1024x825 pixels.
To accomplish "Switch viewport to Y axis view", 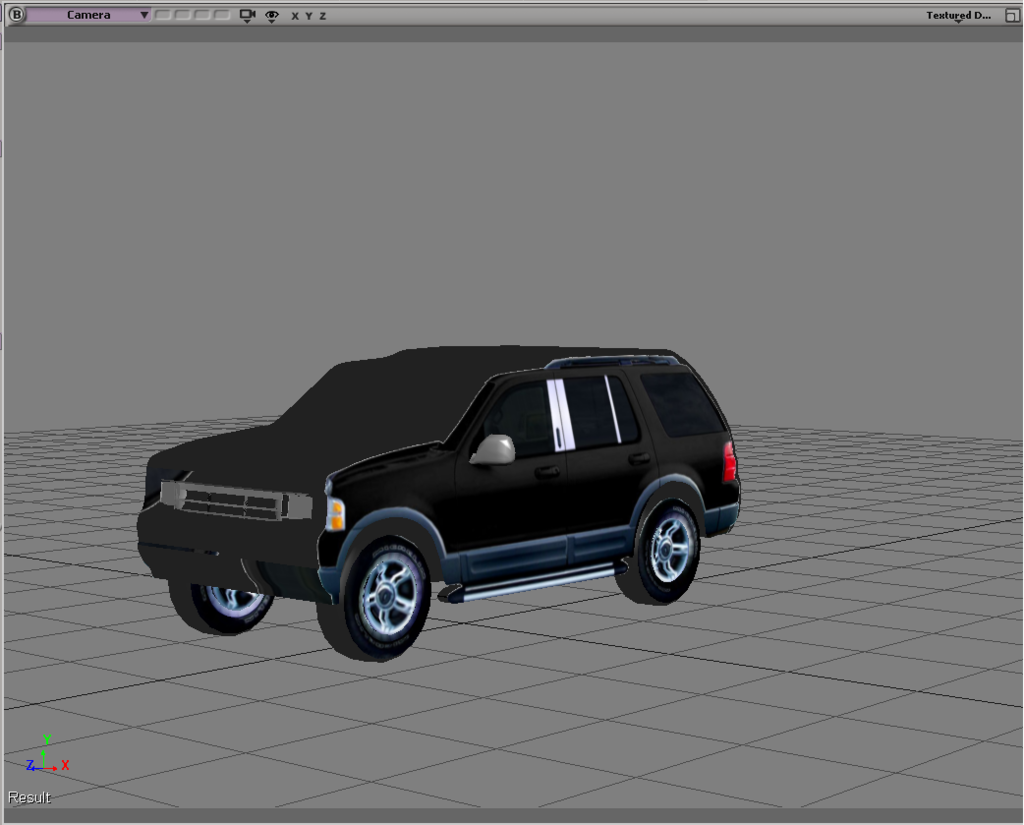I will click(x=309, y=16).
